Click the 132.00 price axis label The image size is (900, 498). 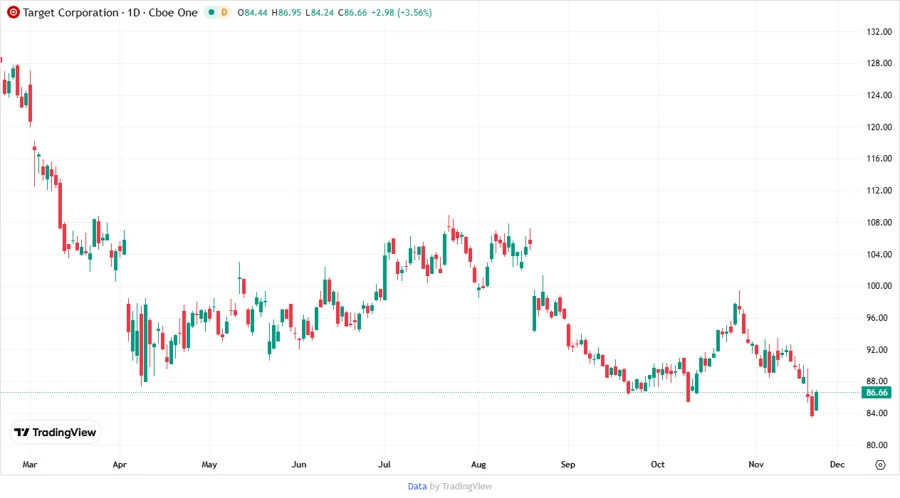pos(879,32)
